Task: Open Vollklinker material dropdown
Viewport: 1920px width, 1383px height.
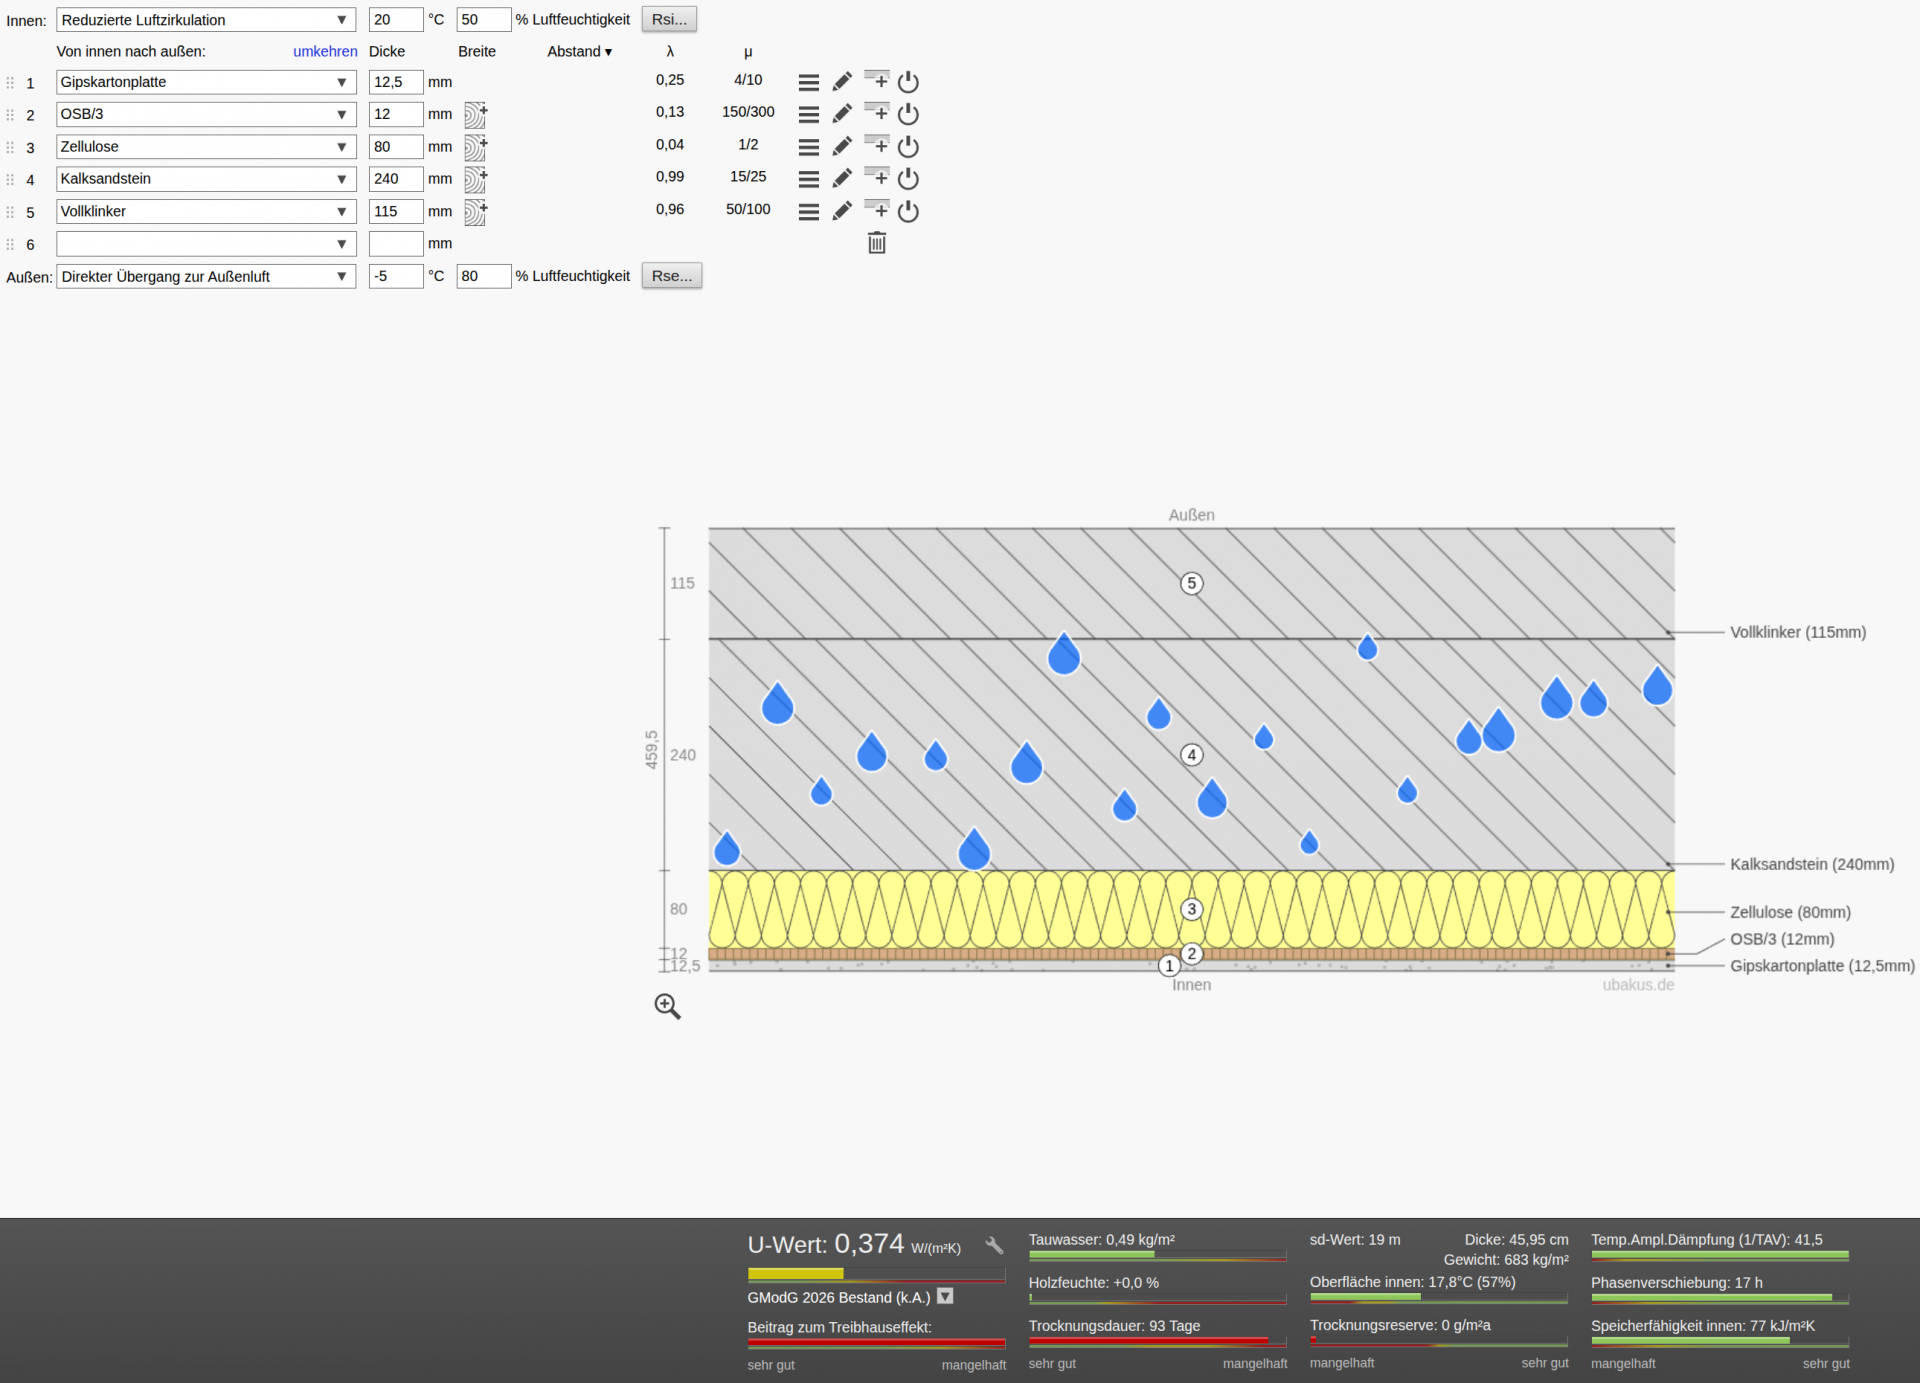Action: tap(206, 211)
